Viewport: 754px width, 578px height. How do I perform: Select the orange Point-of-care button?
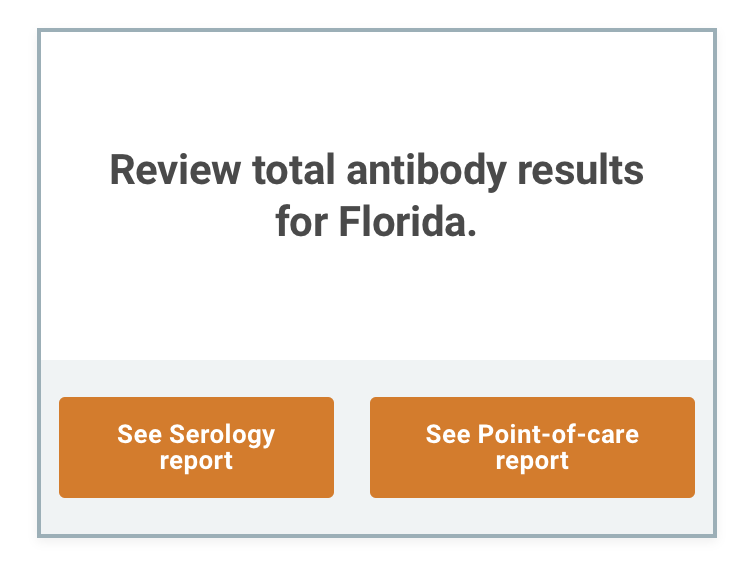pos(532,447)
